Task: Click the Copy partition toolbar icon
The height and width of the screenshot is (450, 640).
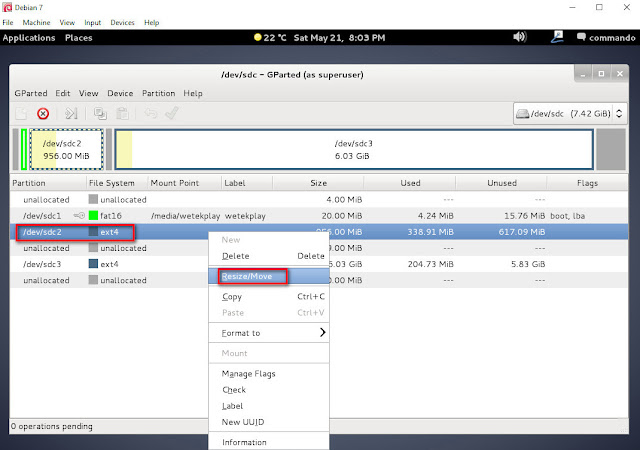Action: tap(100, 113)
